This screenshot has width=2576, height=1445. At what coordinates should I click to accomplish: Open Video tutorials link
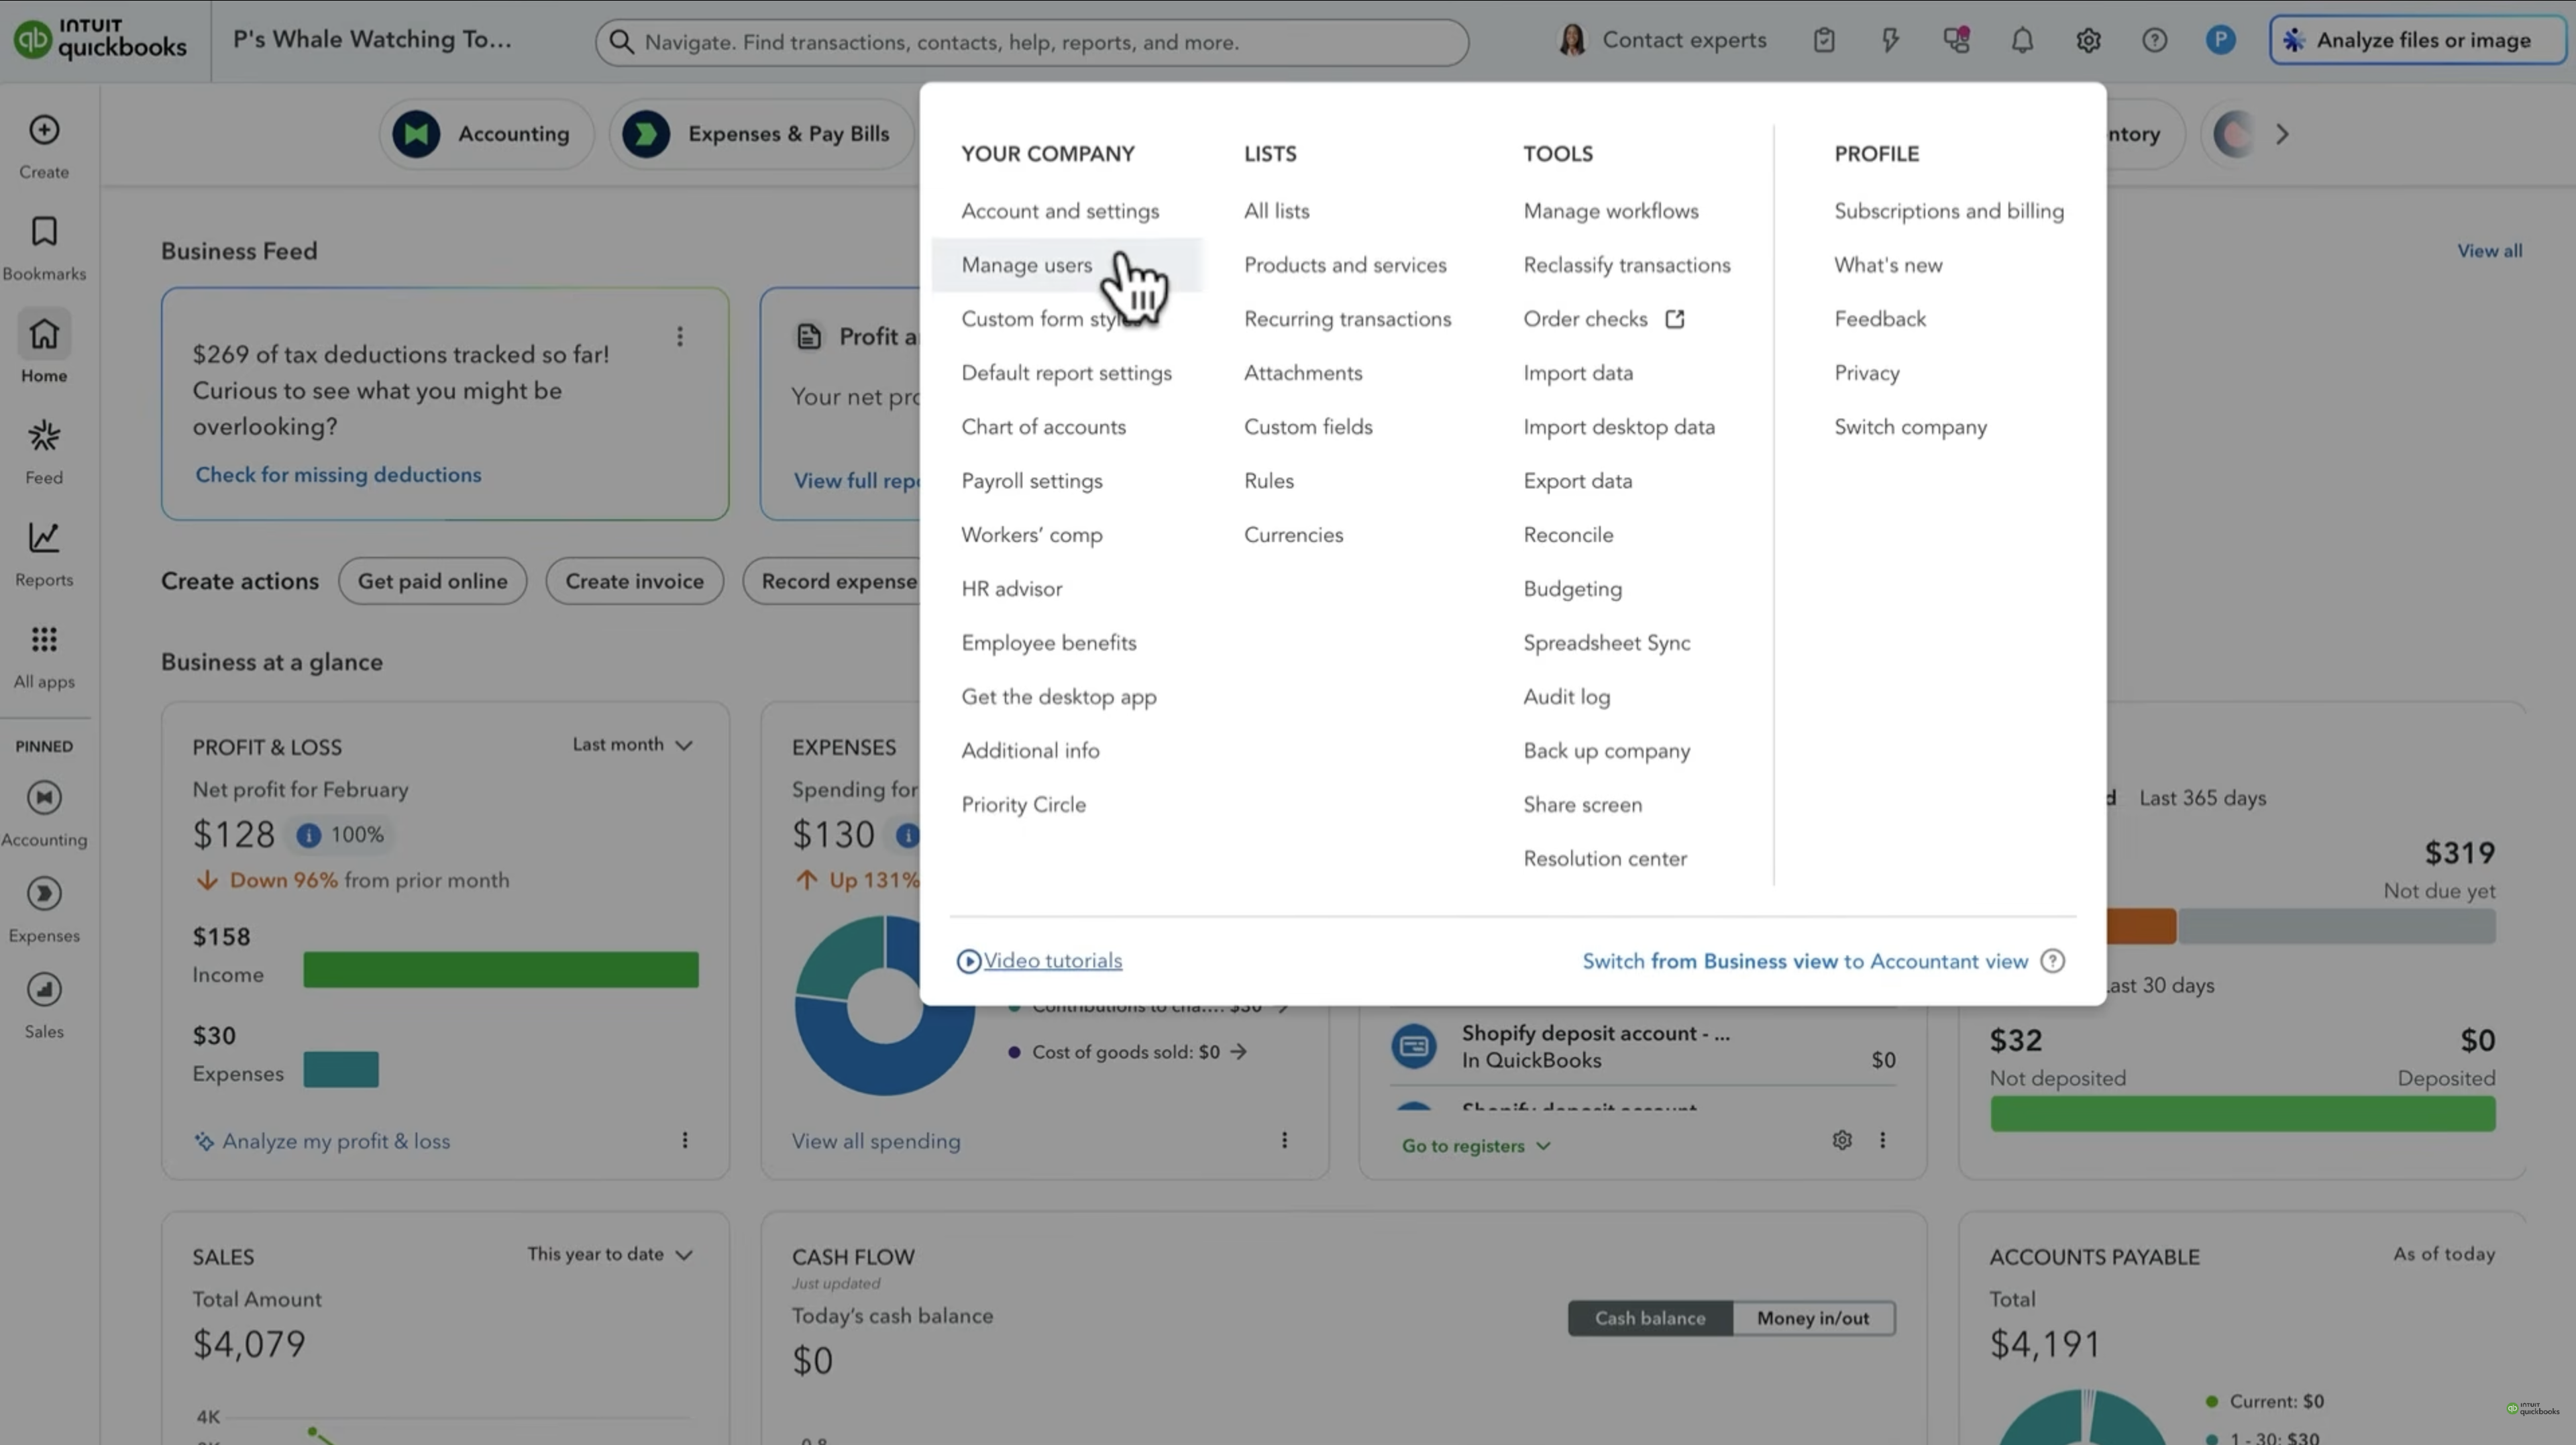tap(1040, 961)
